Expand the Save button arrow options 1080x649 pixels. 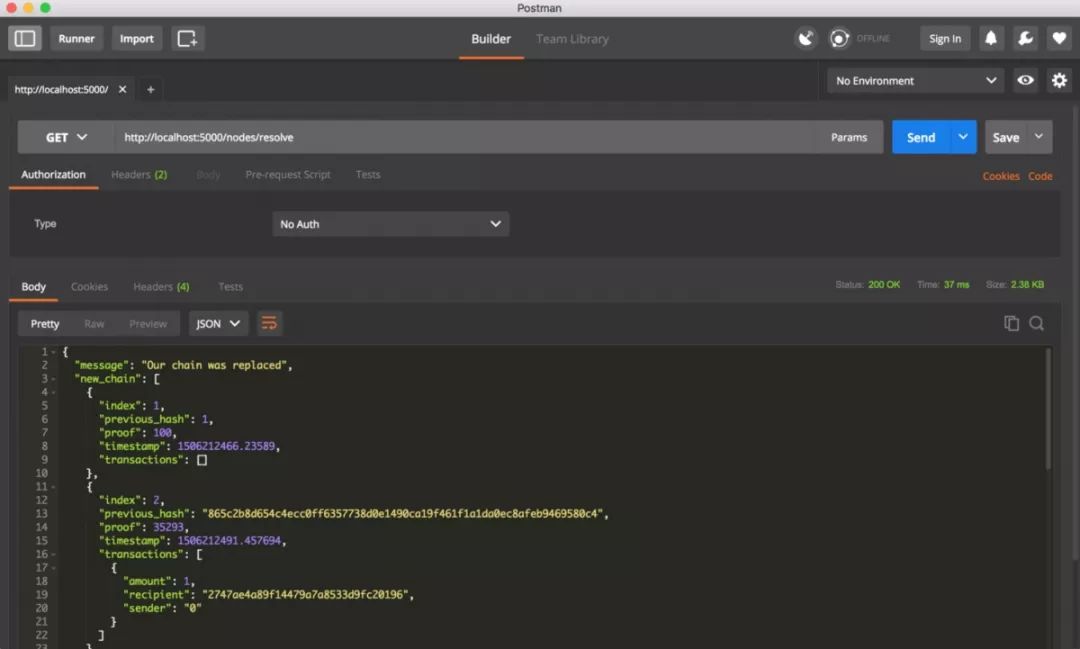[x=1039, y=137]
